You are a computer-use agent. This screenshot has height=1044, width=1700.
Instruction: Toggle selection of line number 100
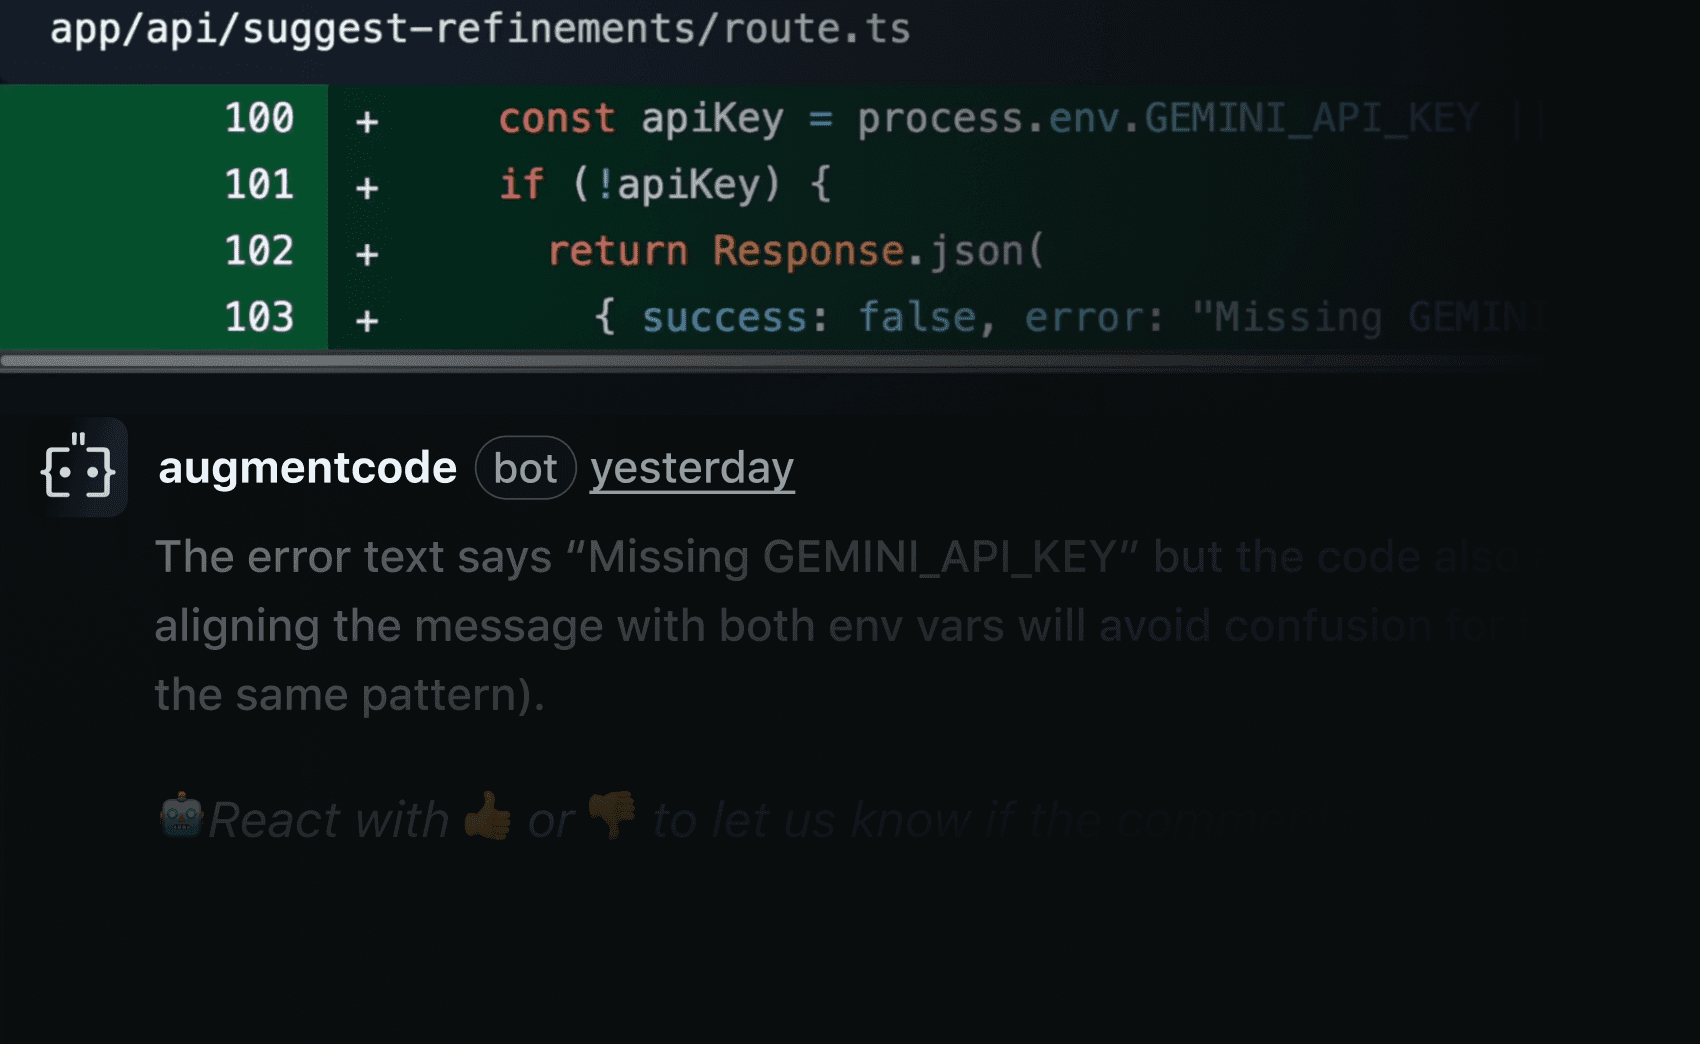[258, 117]
